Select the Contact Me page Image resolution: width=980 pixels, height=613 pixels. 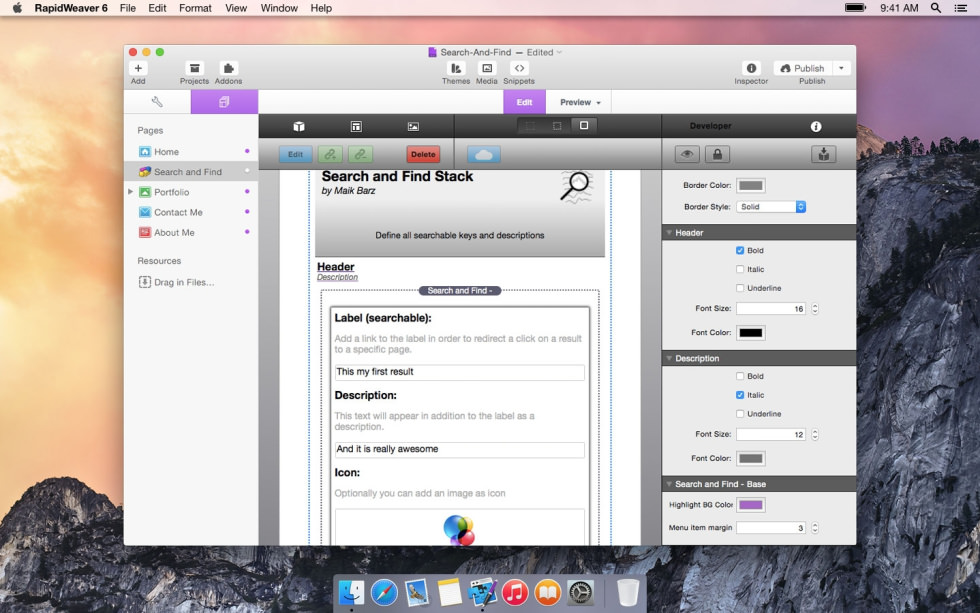191,212
